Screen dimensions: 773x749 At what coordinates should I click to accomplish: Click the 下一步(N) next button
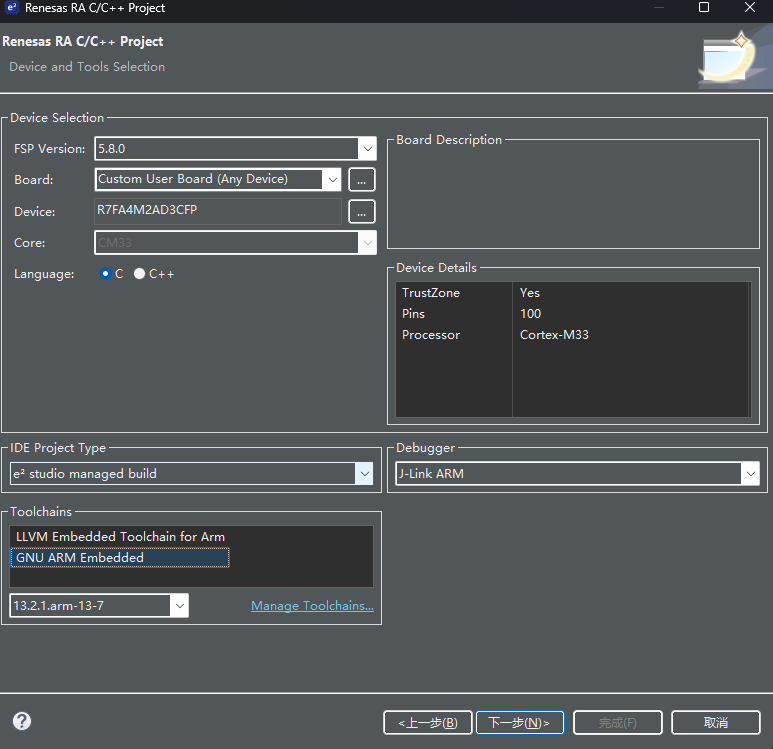pos(520,722)
